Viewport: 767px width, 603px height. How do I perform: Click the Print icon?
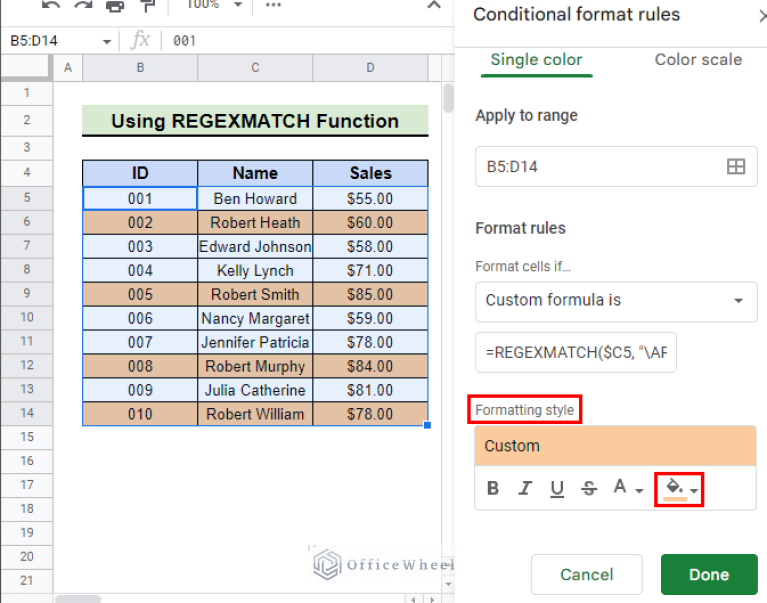115,6
